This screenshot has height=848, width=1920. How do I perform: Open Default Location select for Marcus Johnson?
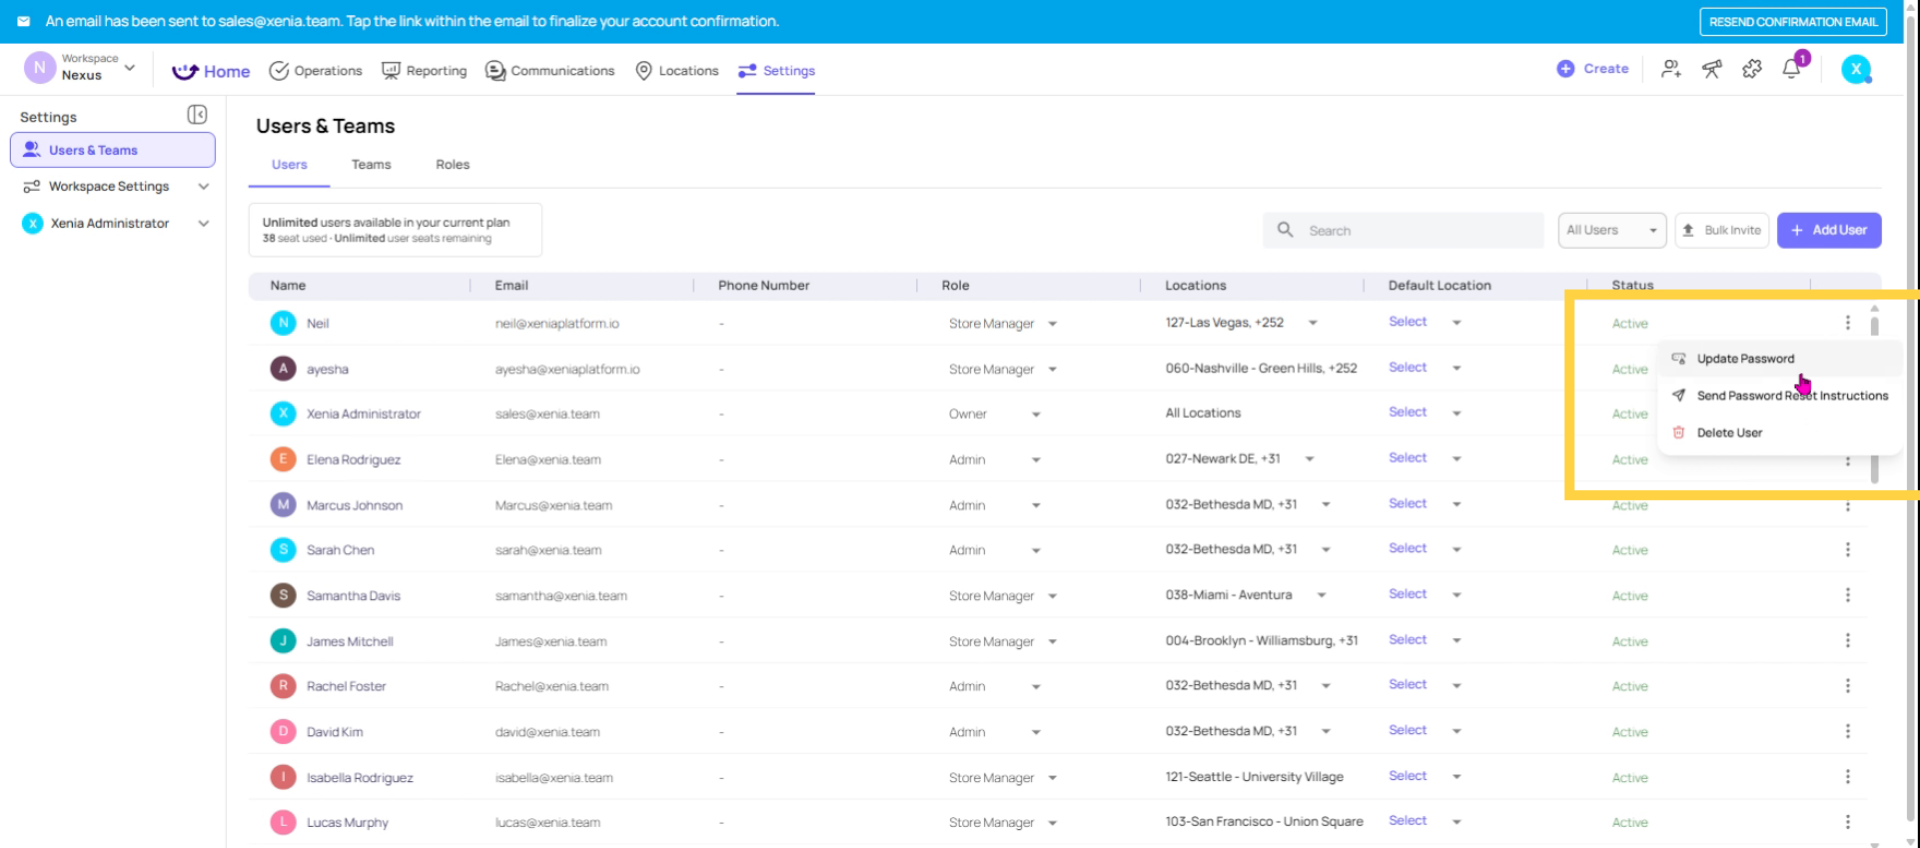[x=1424, y=504]
